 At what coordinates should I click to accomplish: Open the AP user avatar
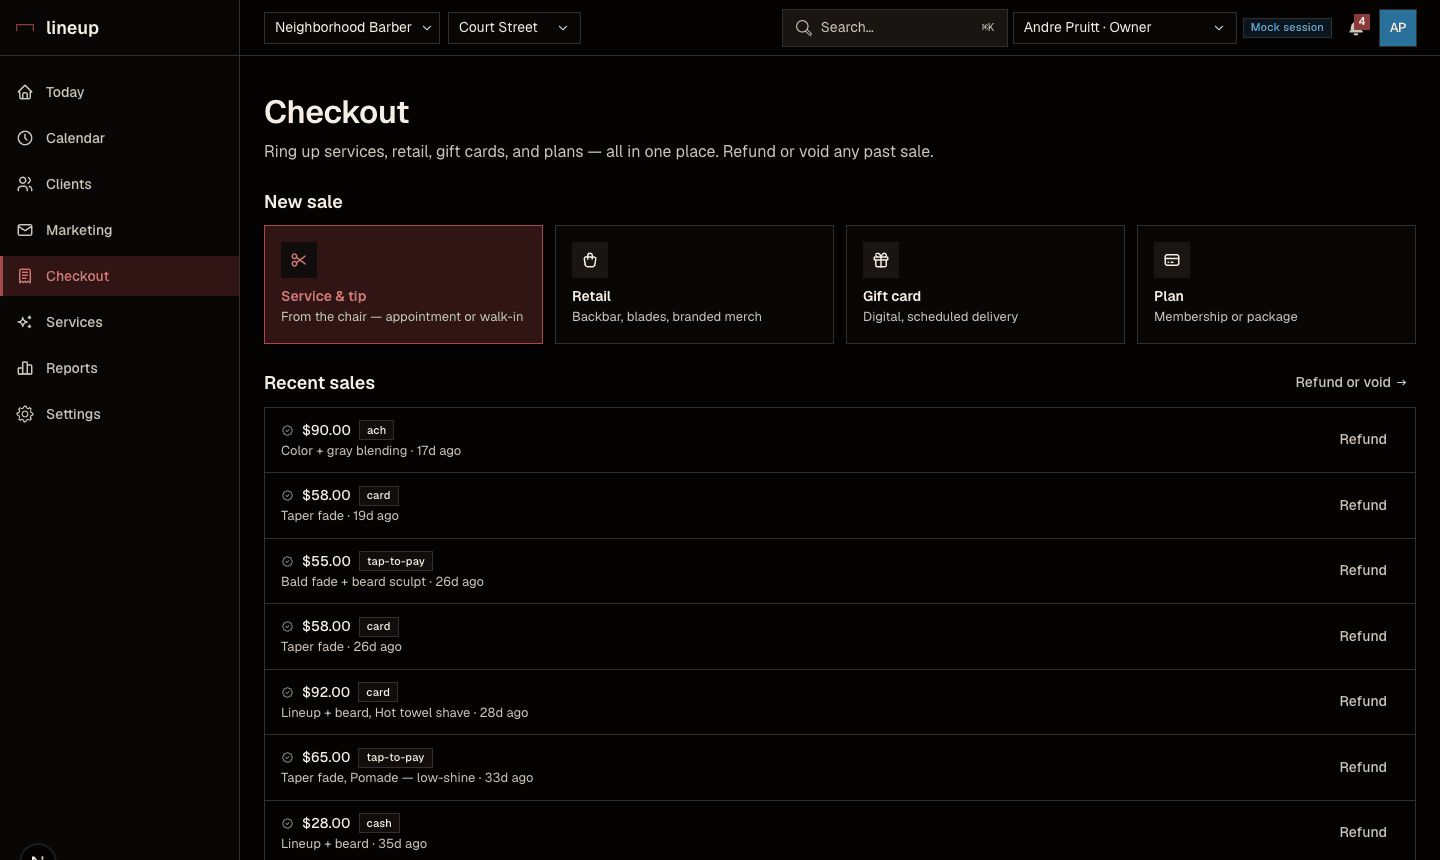pos(1398,28)
